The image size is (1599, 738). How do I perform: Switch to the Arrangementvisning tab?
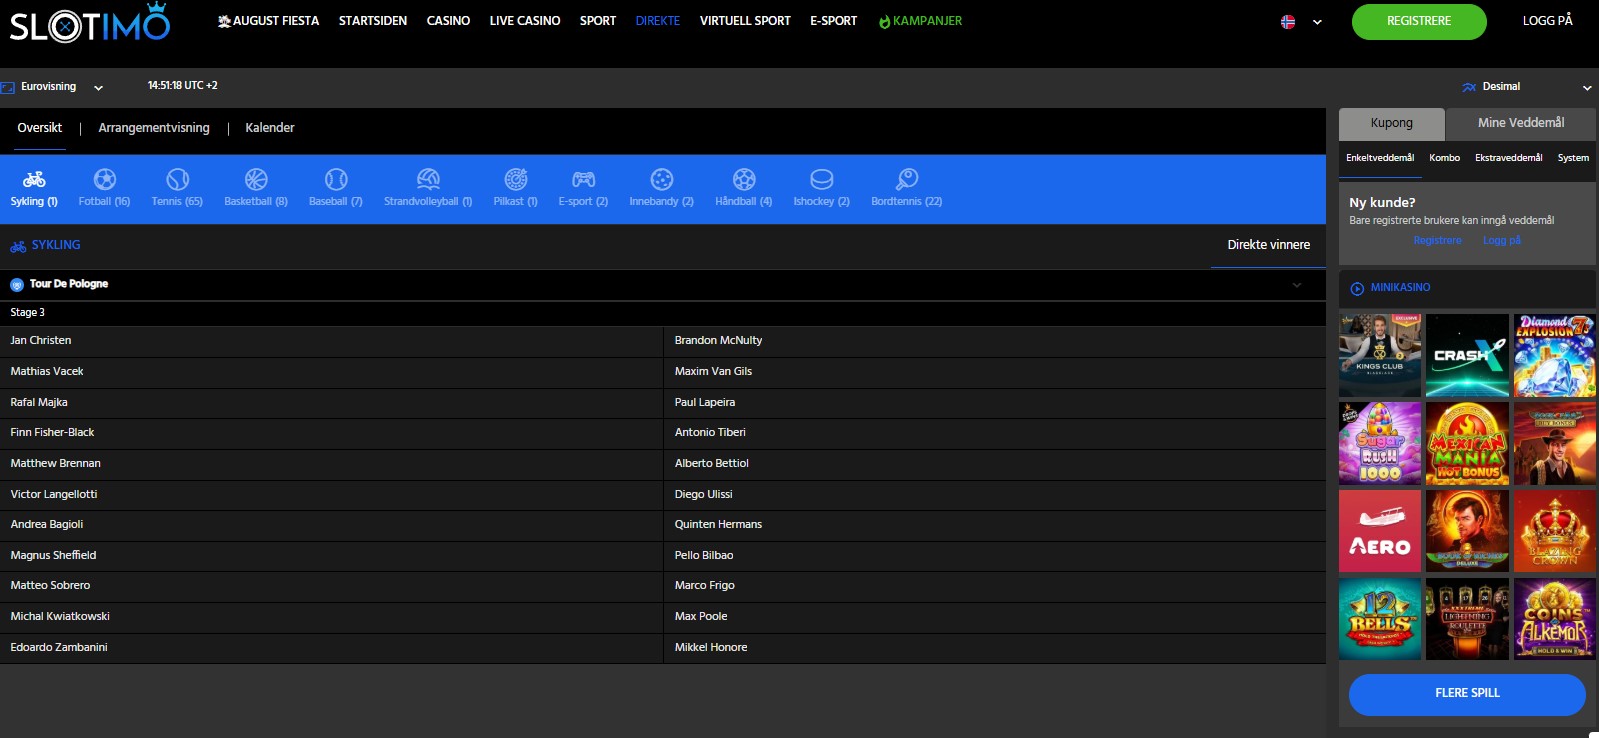click(x=154, y=128)
